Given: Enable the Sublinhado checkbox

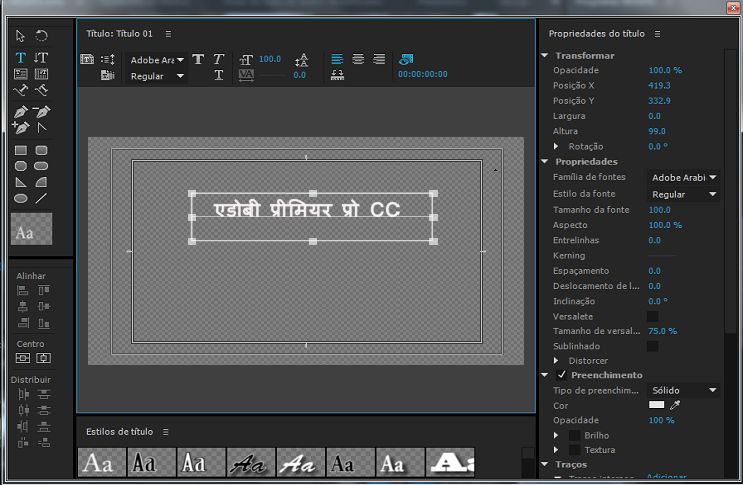Looking at the screenshot, I should 652,346.
